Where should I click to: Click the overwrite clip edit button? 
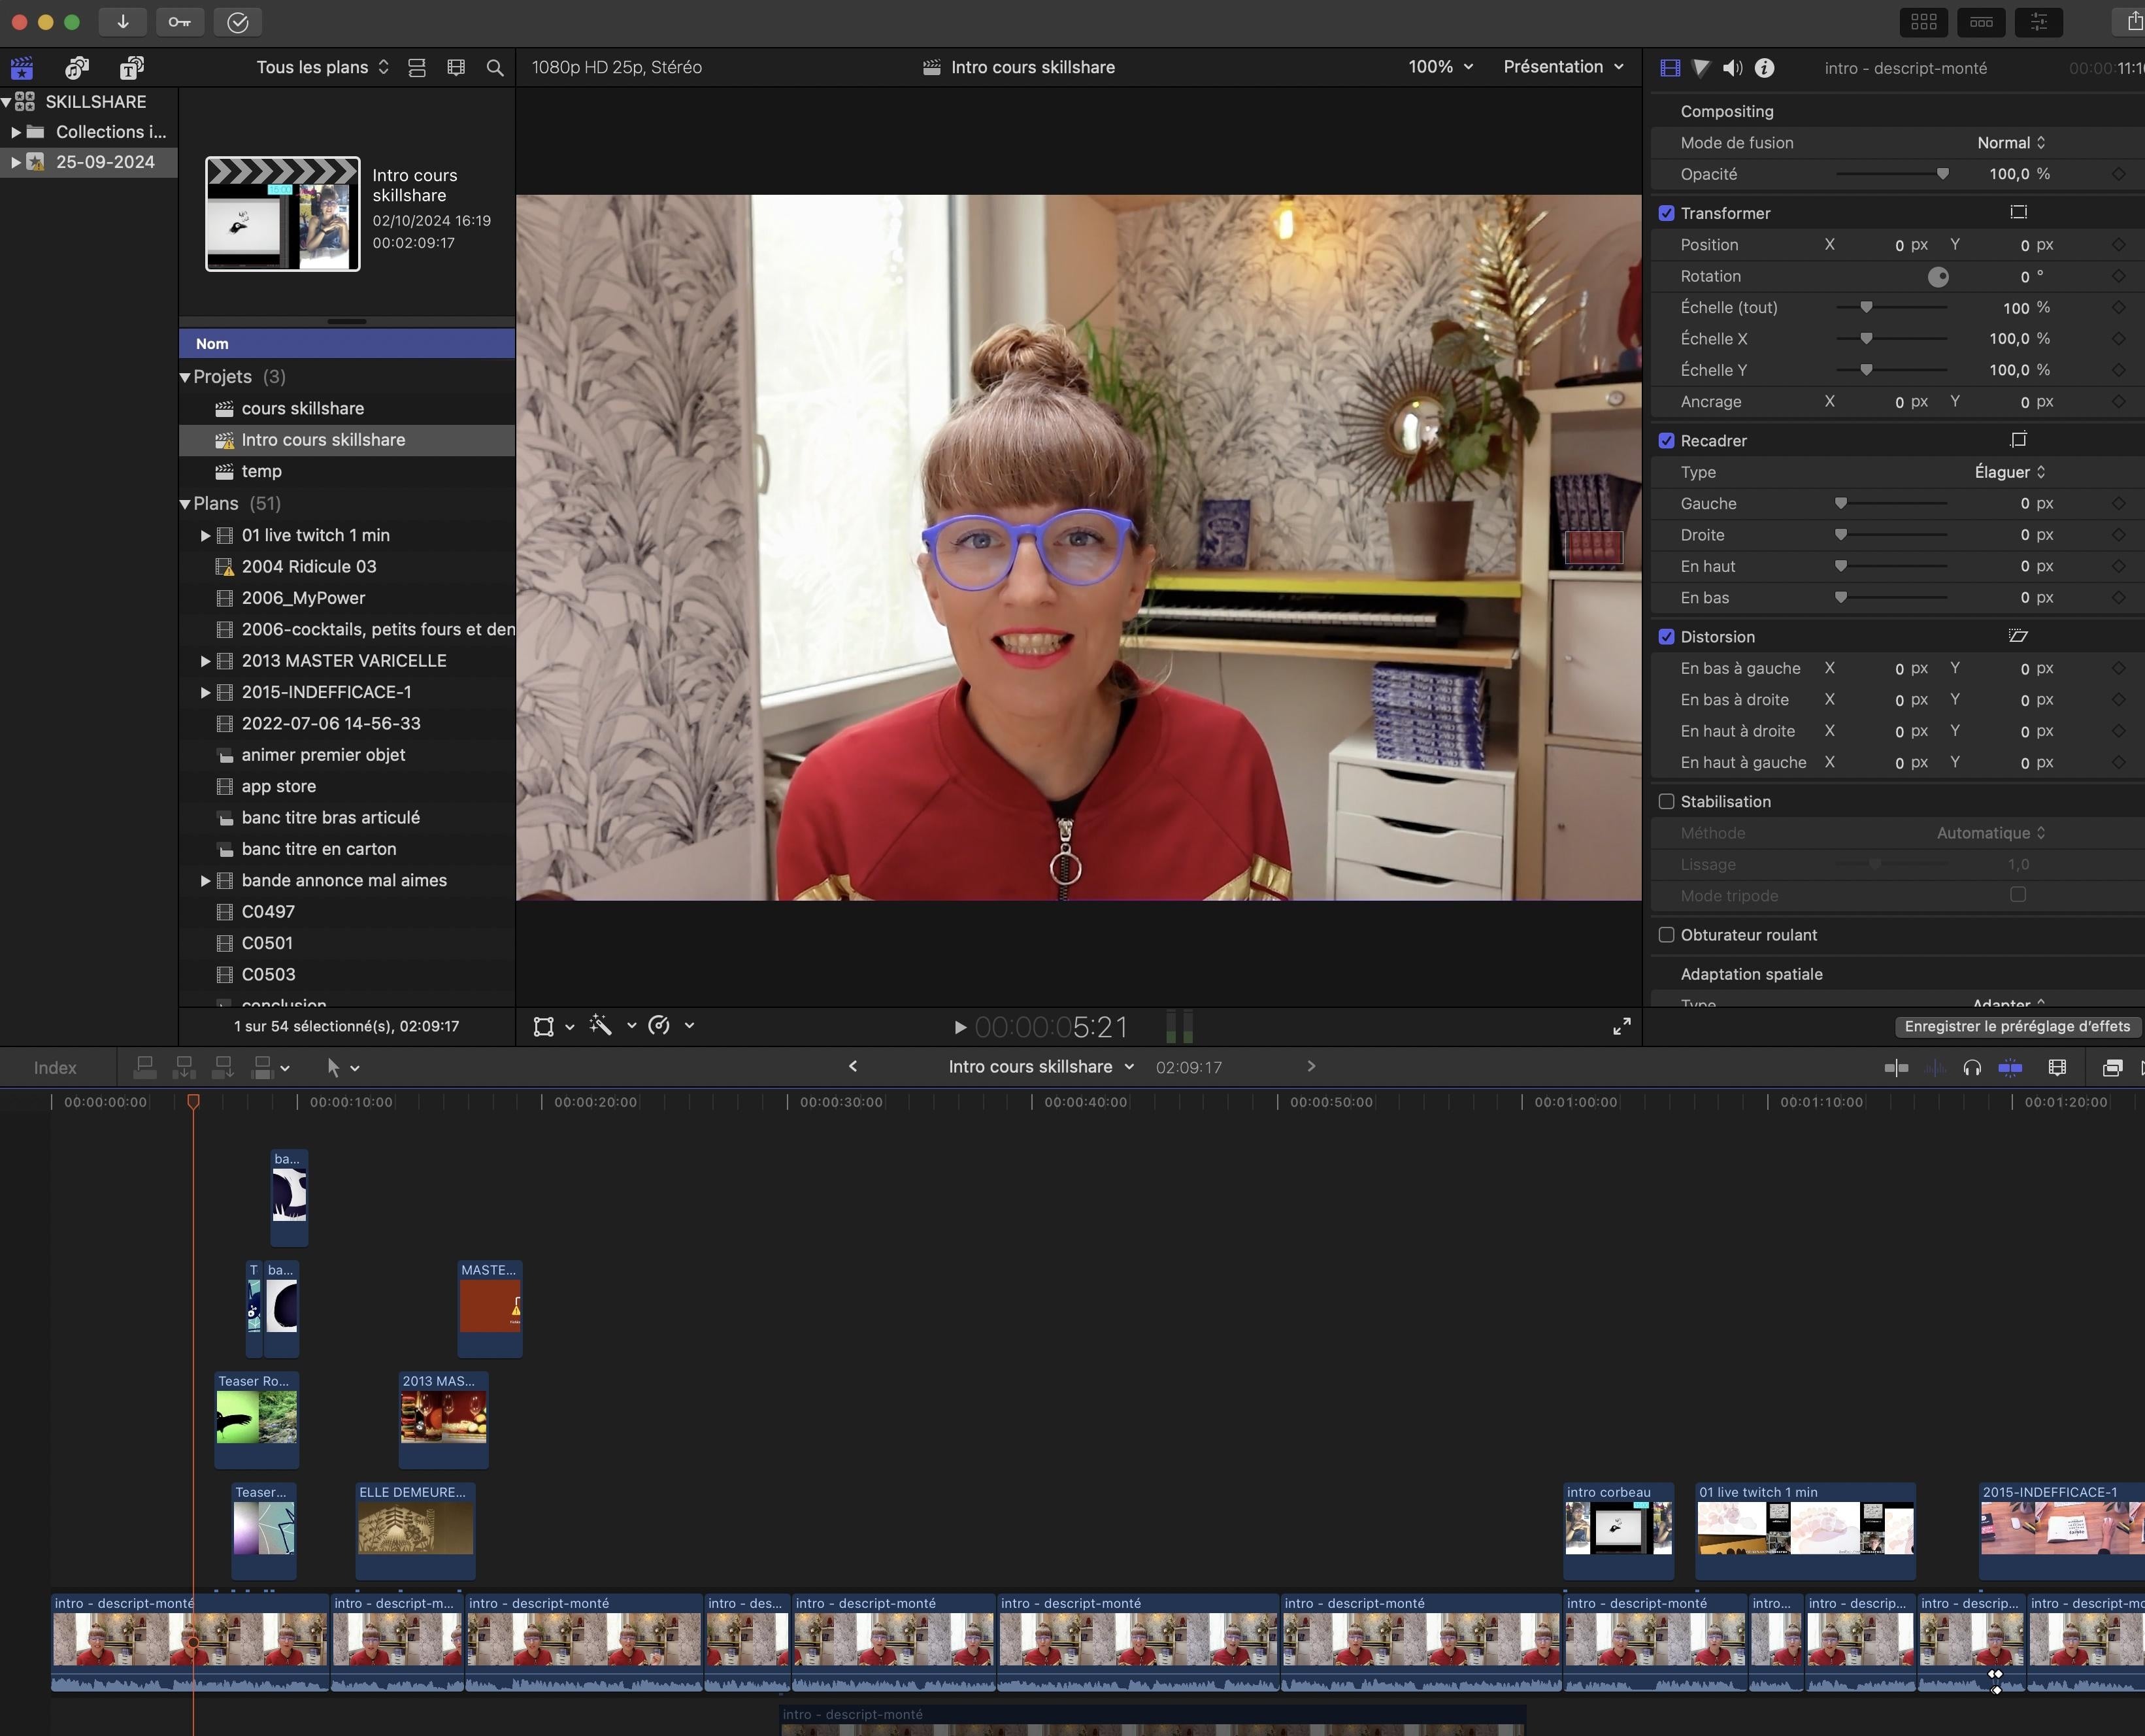click(x=263, y=1068)
